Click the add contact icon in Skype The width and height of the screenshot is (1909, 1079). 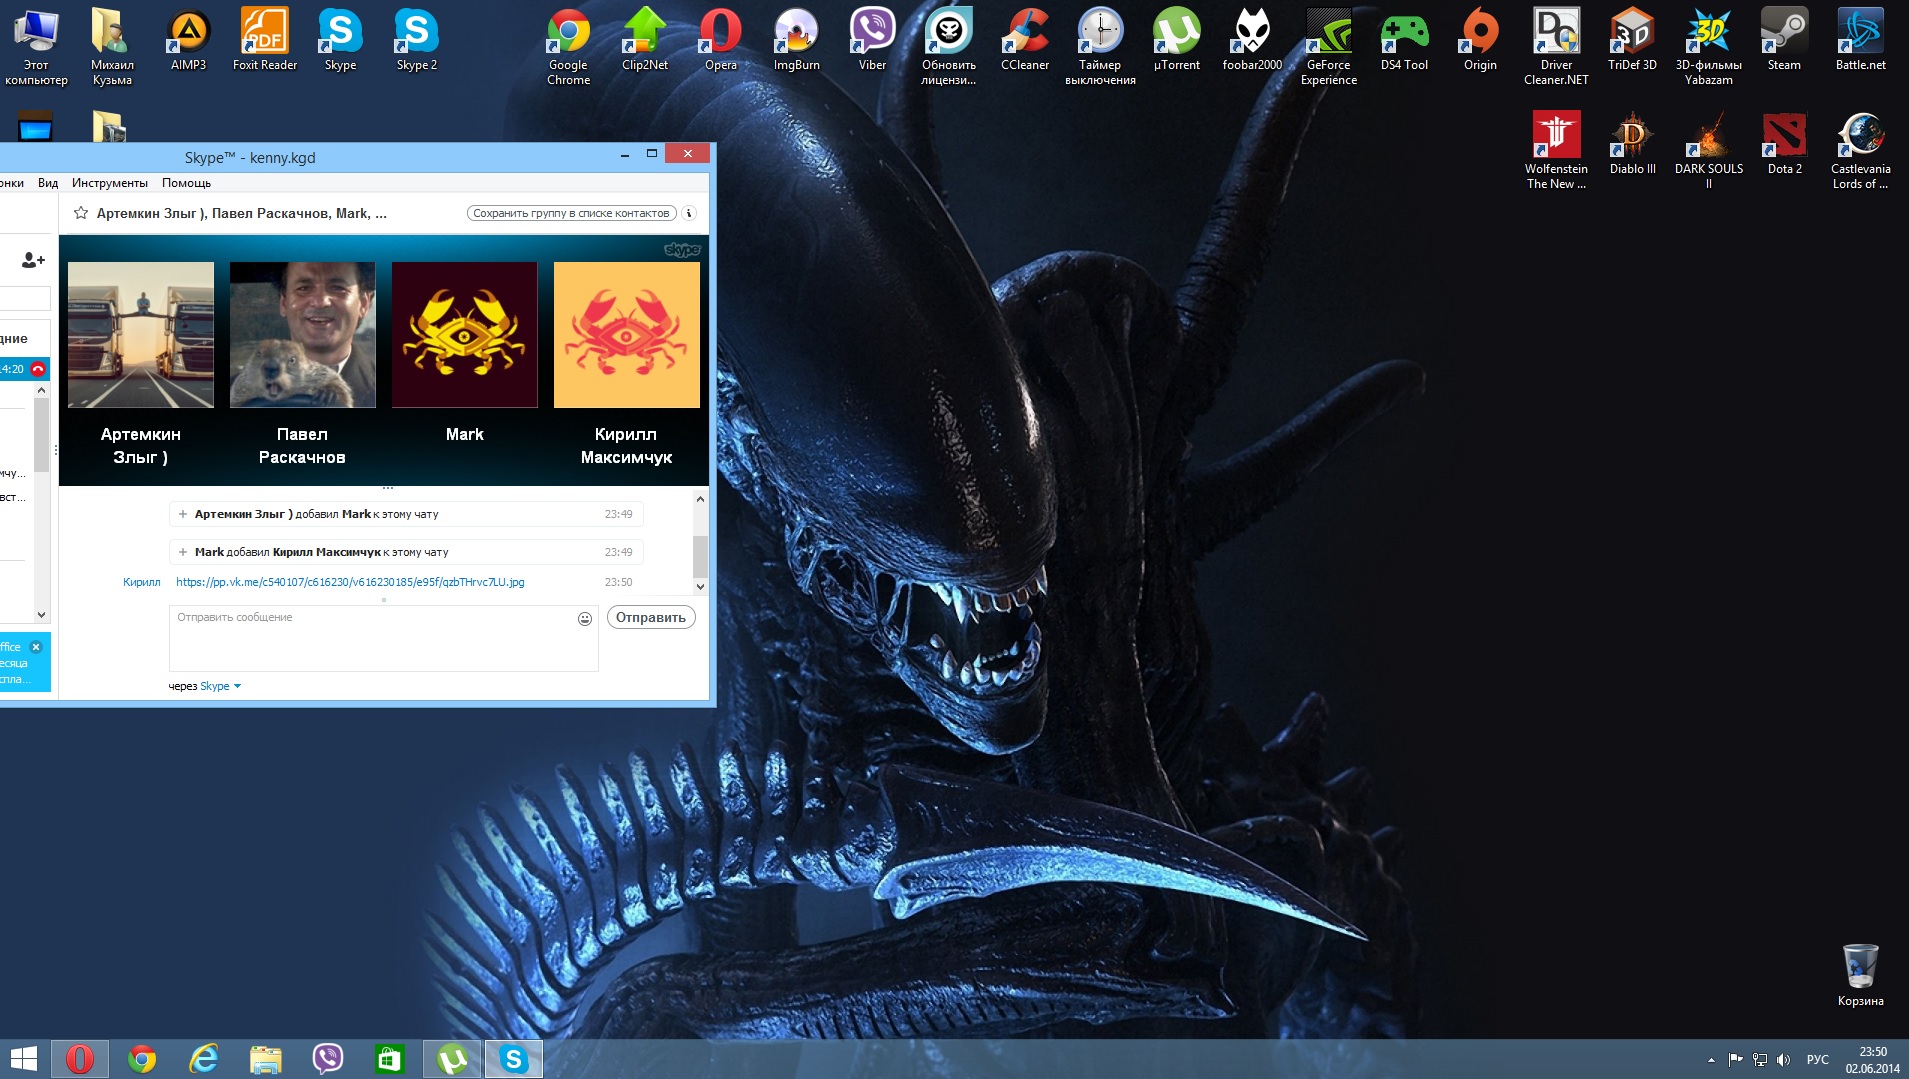coord(33,260)
